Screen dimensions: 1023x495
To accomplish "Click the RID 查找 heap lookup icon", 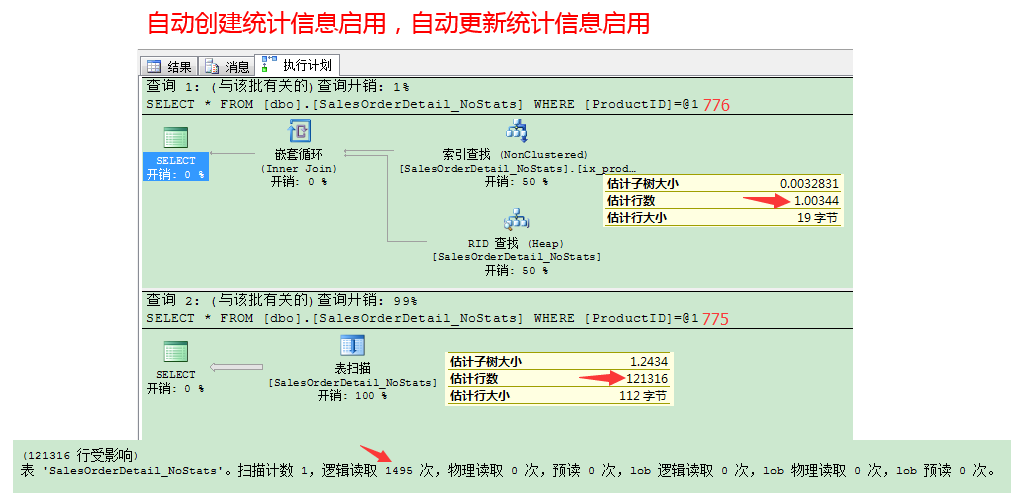I will pos(517,220).
